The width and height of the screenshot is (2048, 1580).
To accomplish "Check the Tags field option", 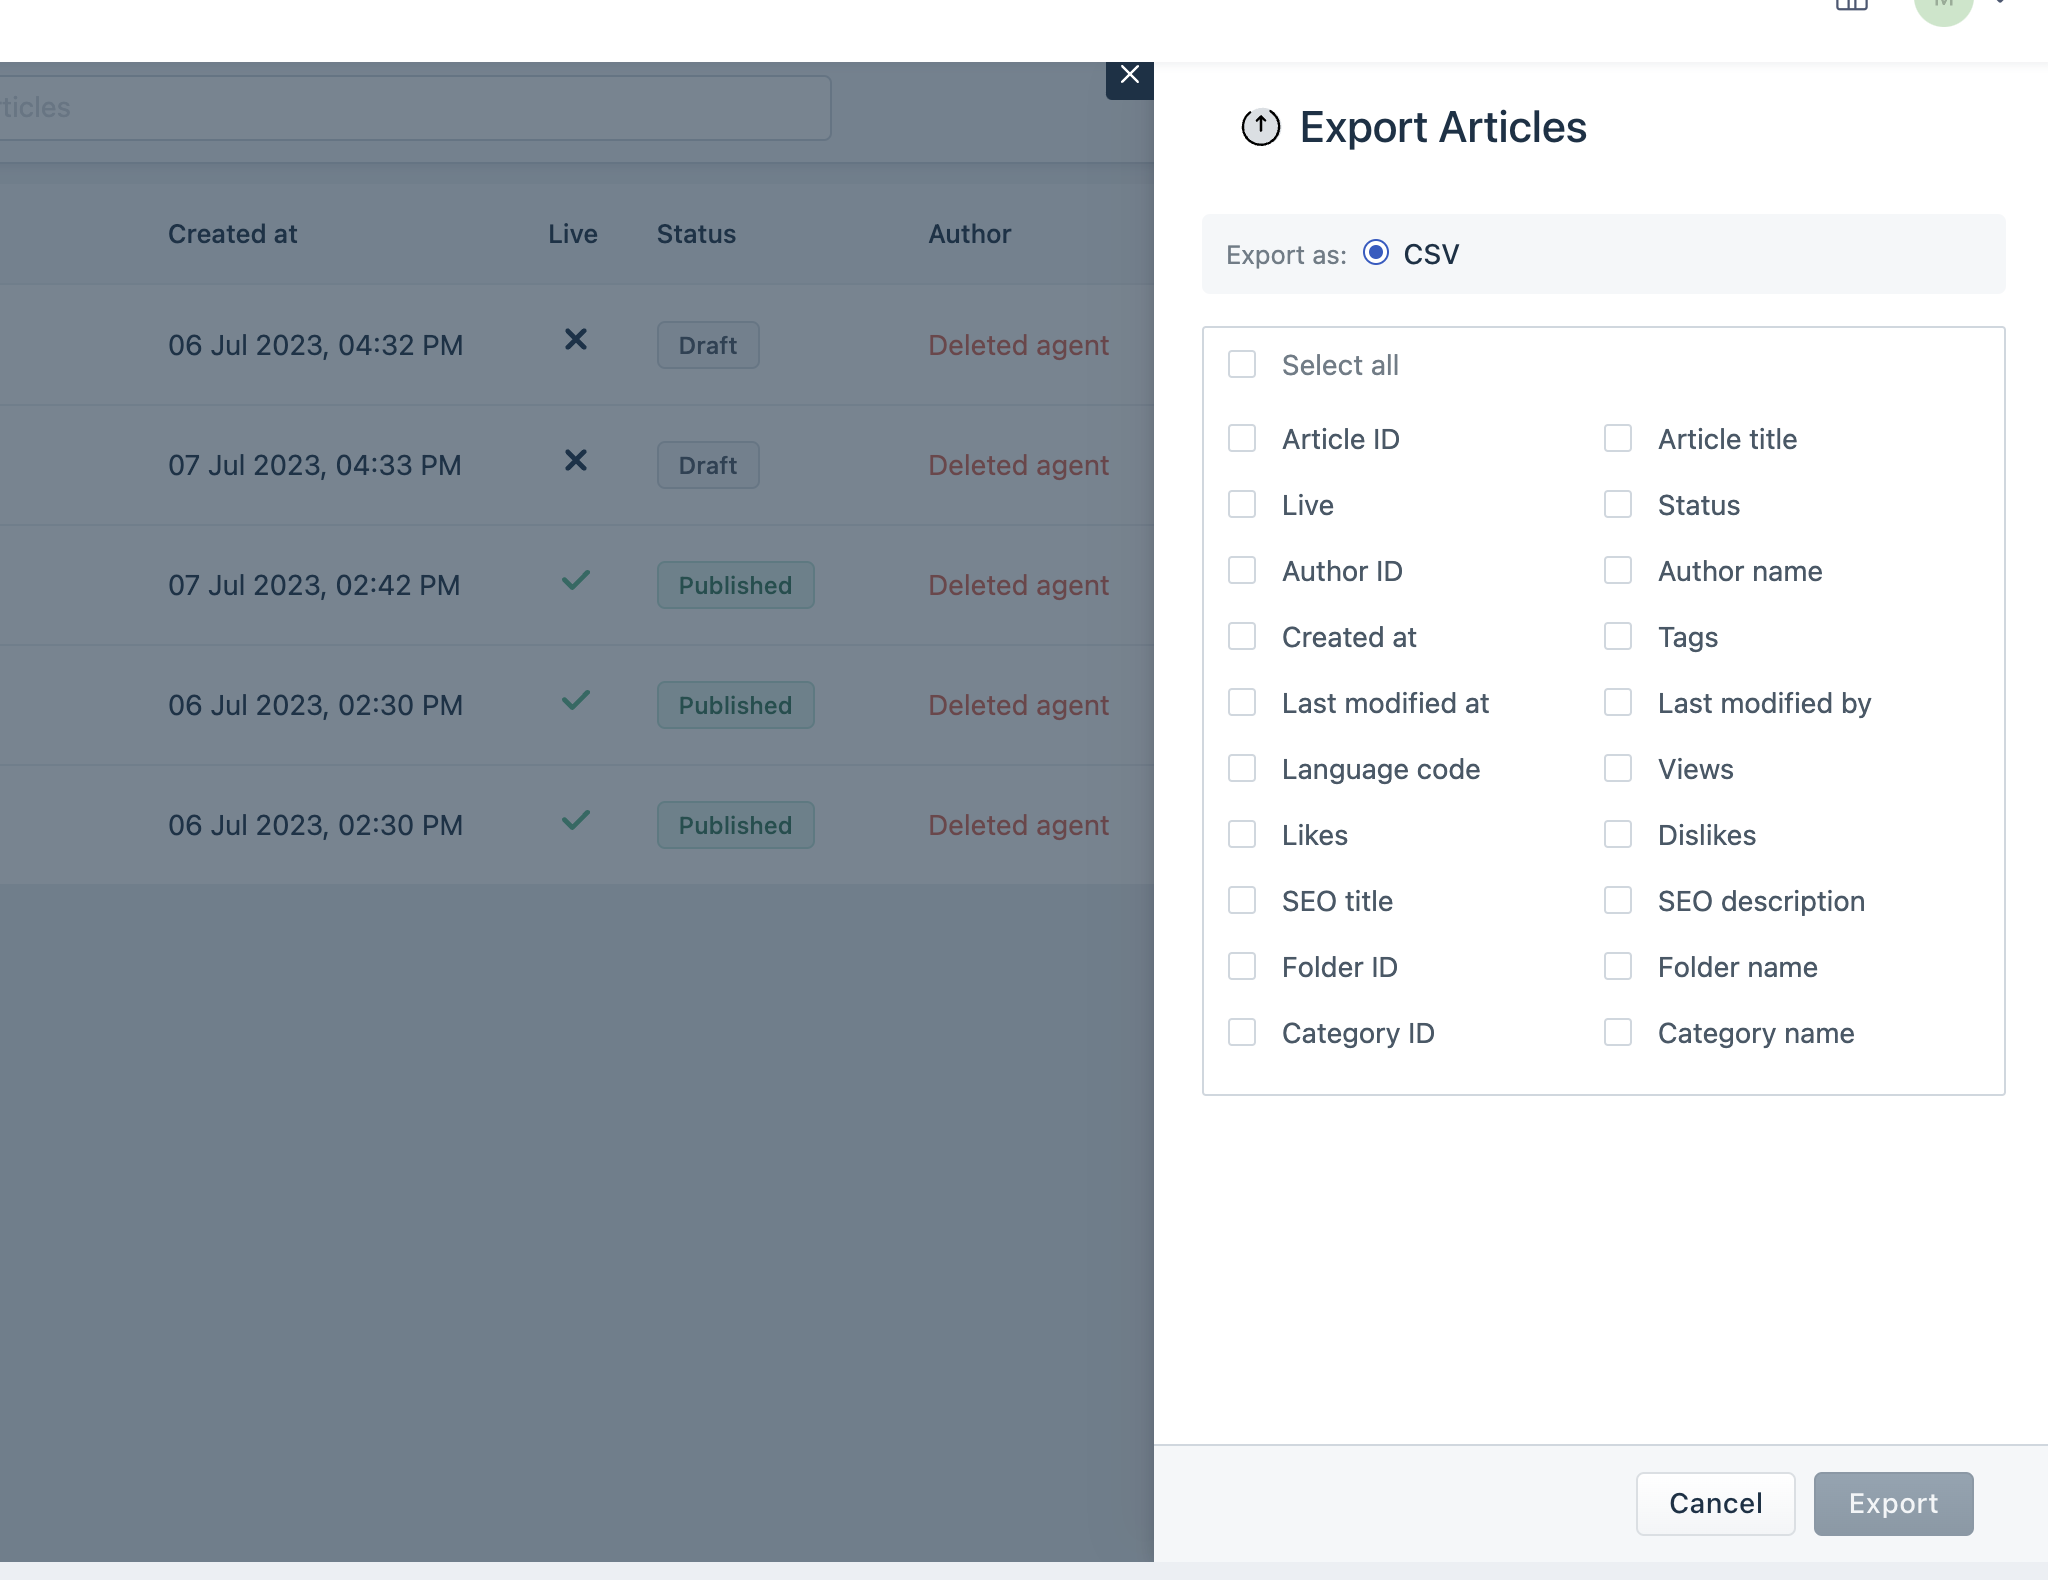I will click(x=1617, y=637).
